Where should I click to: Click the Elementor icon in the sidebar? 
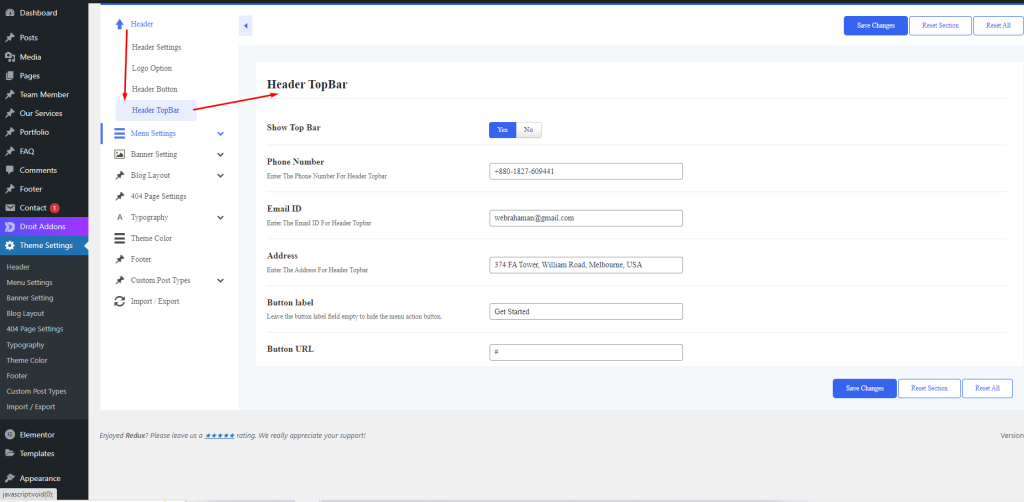click(x=9, y=435)
